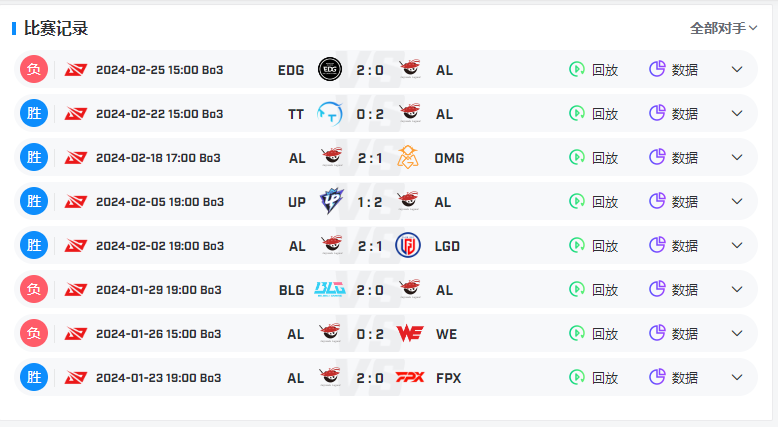The height and width of the screenshot is (427, 778).
Task: Open 回放 replay for AL vs LGD
Action: point(593,245)
